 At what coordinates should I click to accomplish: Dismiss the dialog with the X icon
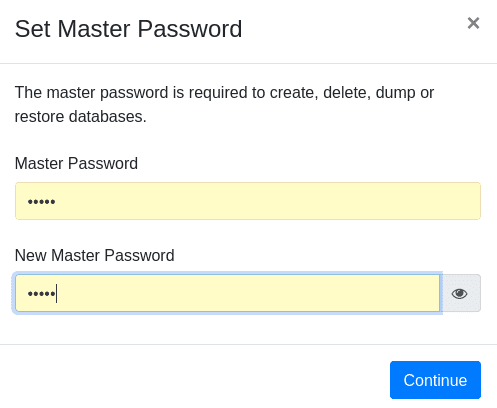[473, 23]
